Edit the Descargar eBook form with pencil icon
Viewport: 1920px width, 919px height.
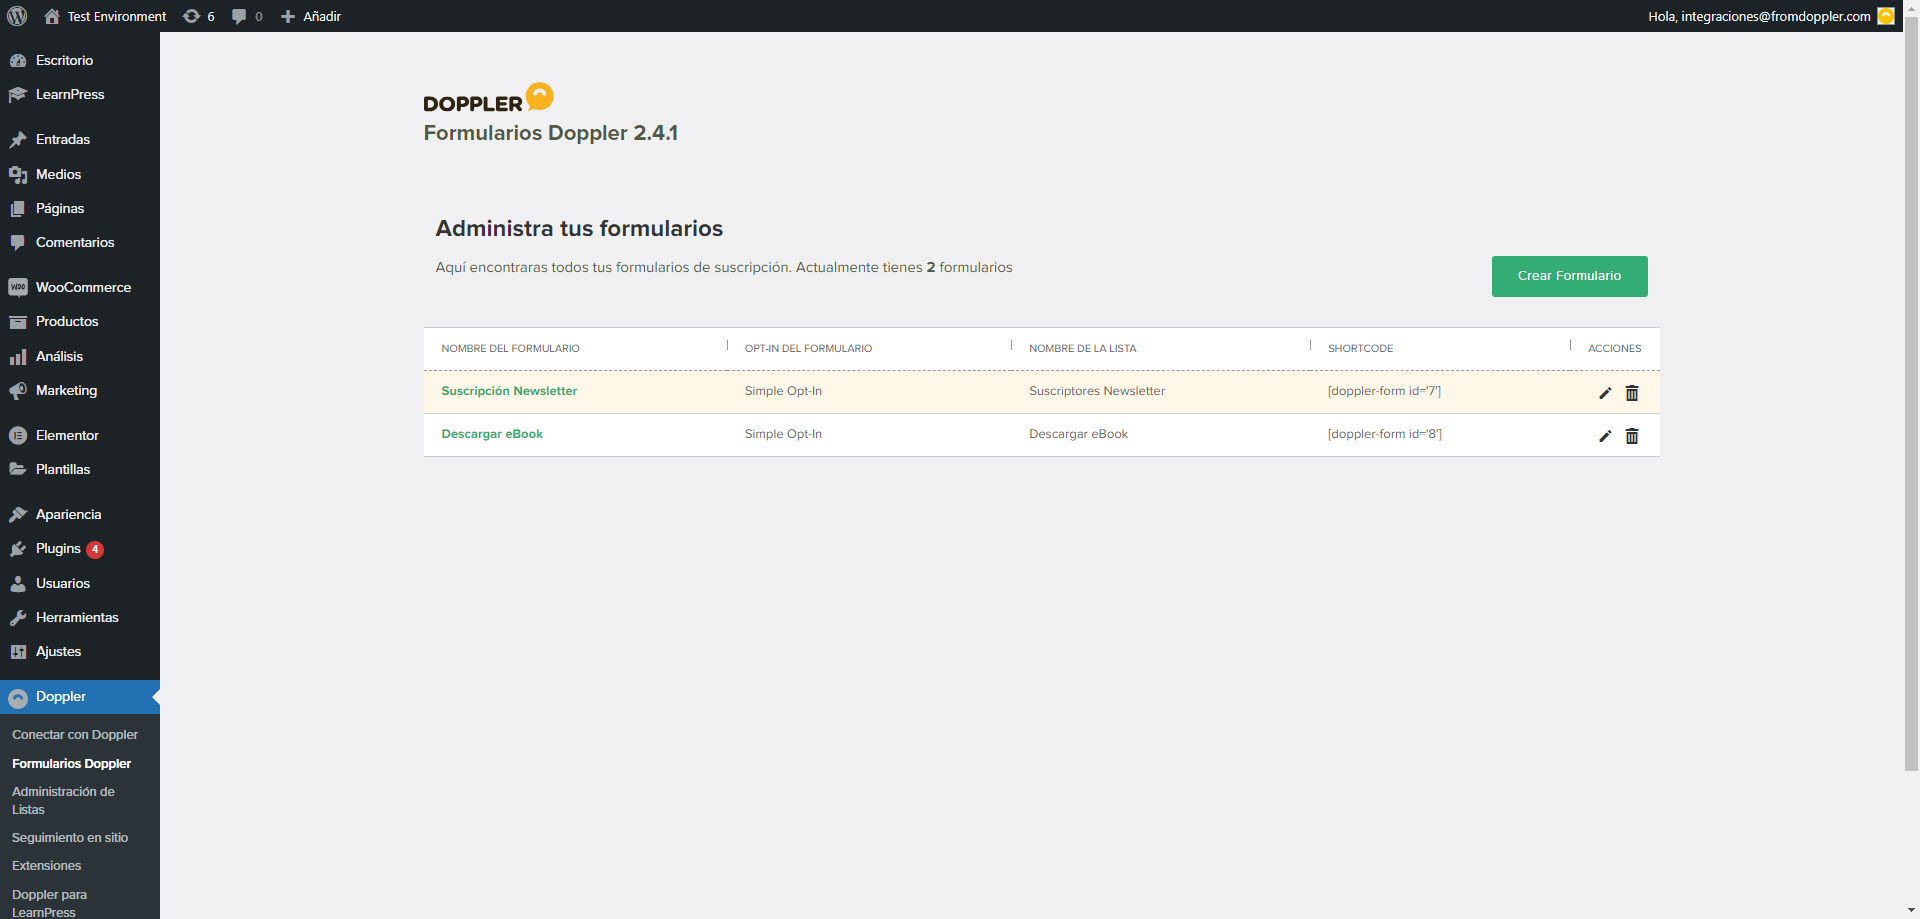[x=1605, y=436]
